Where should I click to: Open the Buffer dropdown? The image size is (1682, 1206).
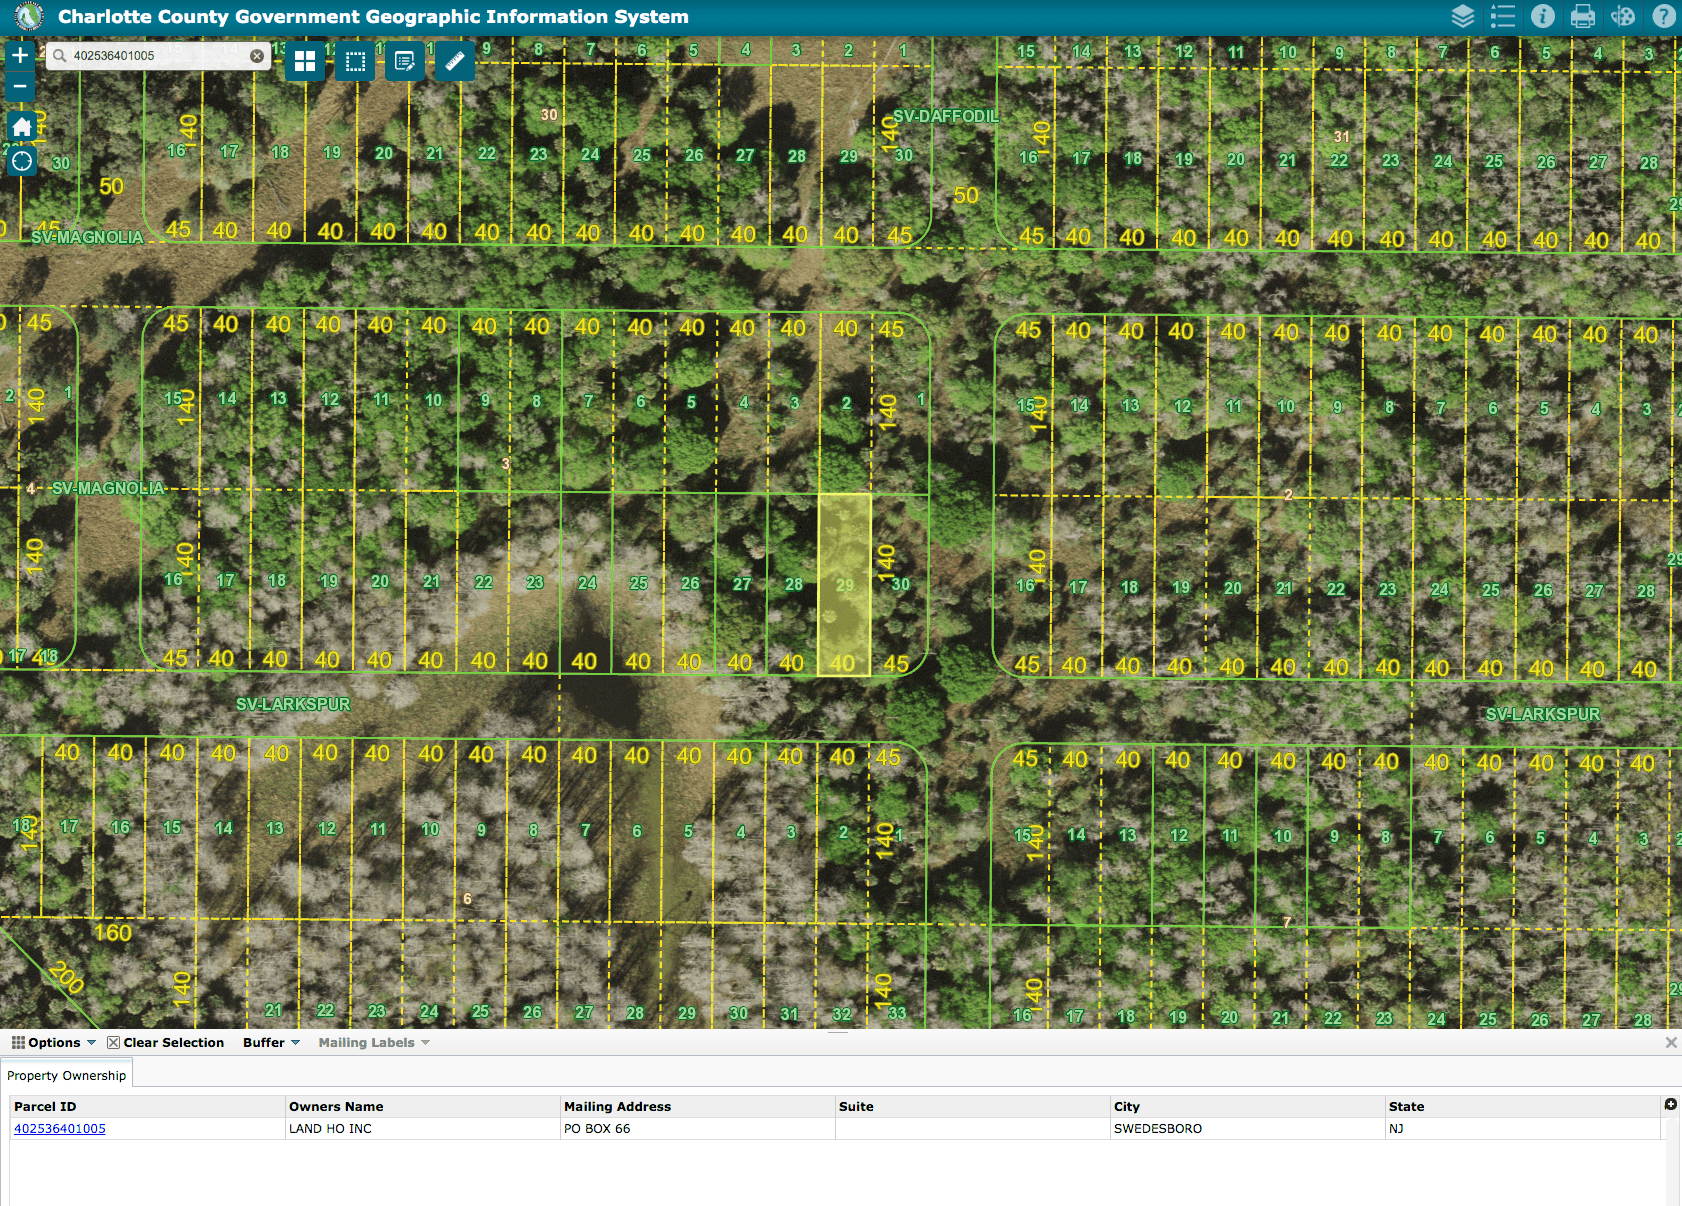271,1042
